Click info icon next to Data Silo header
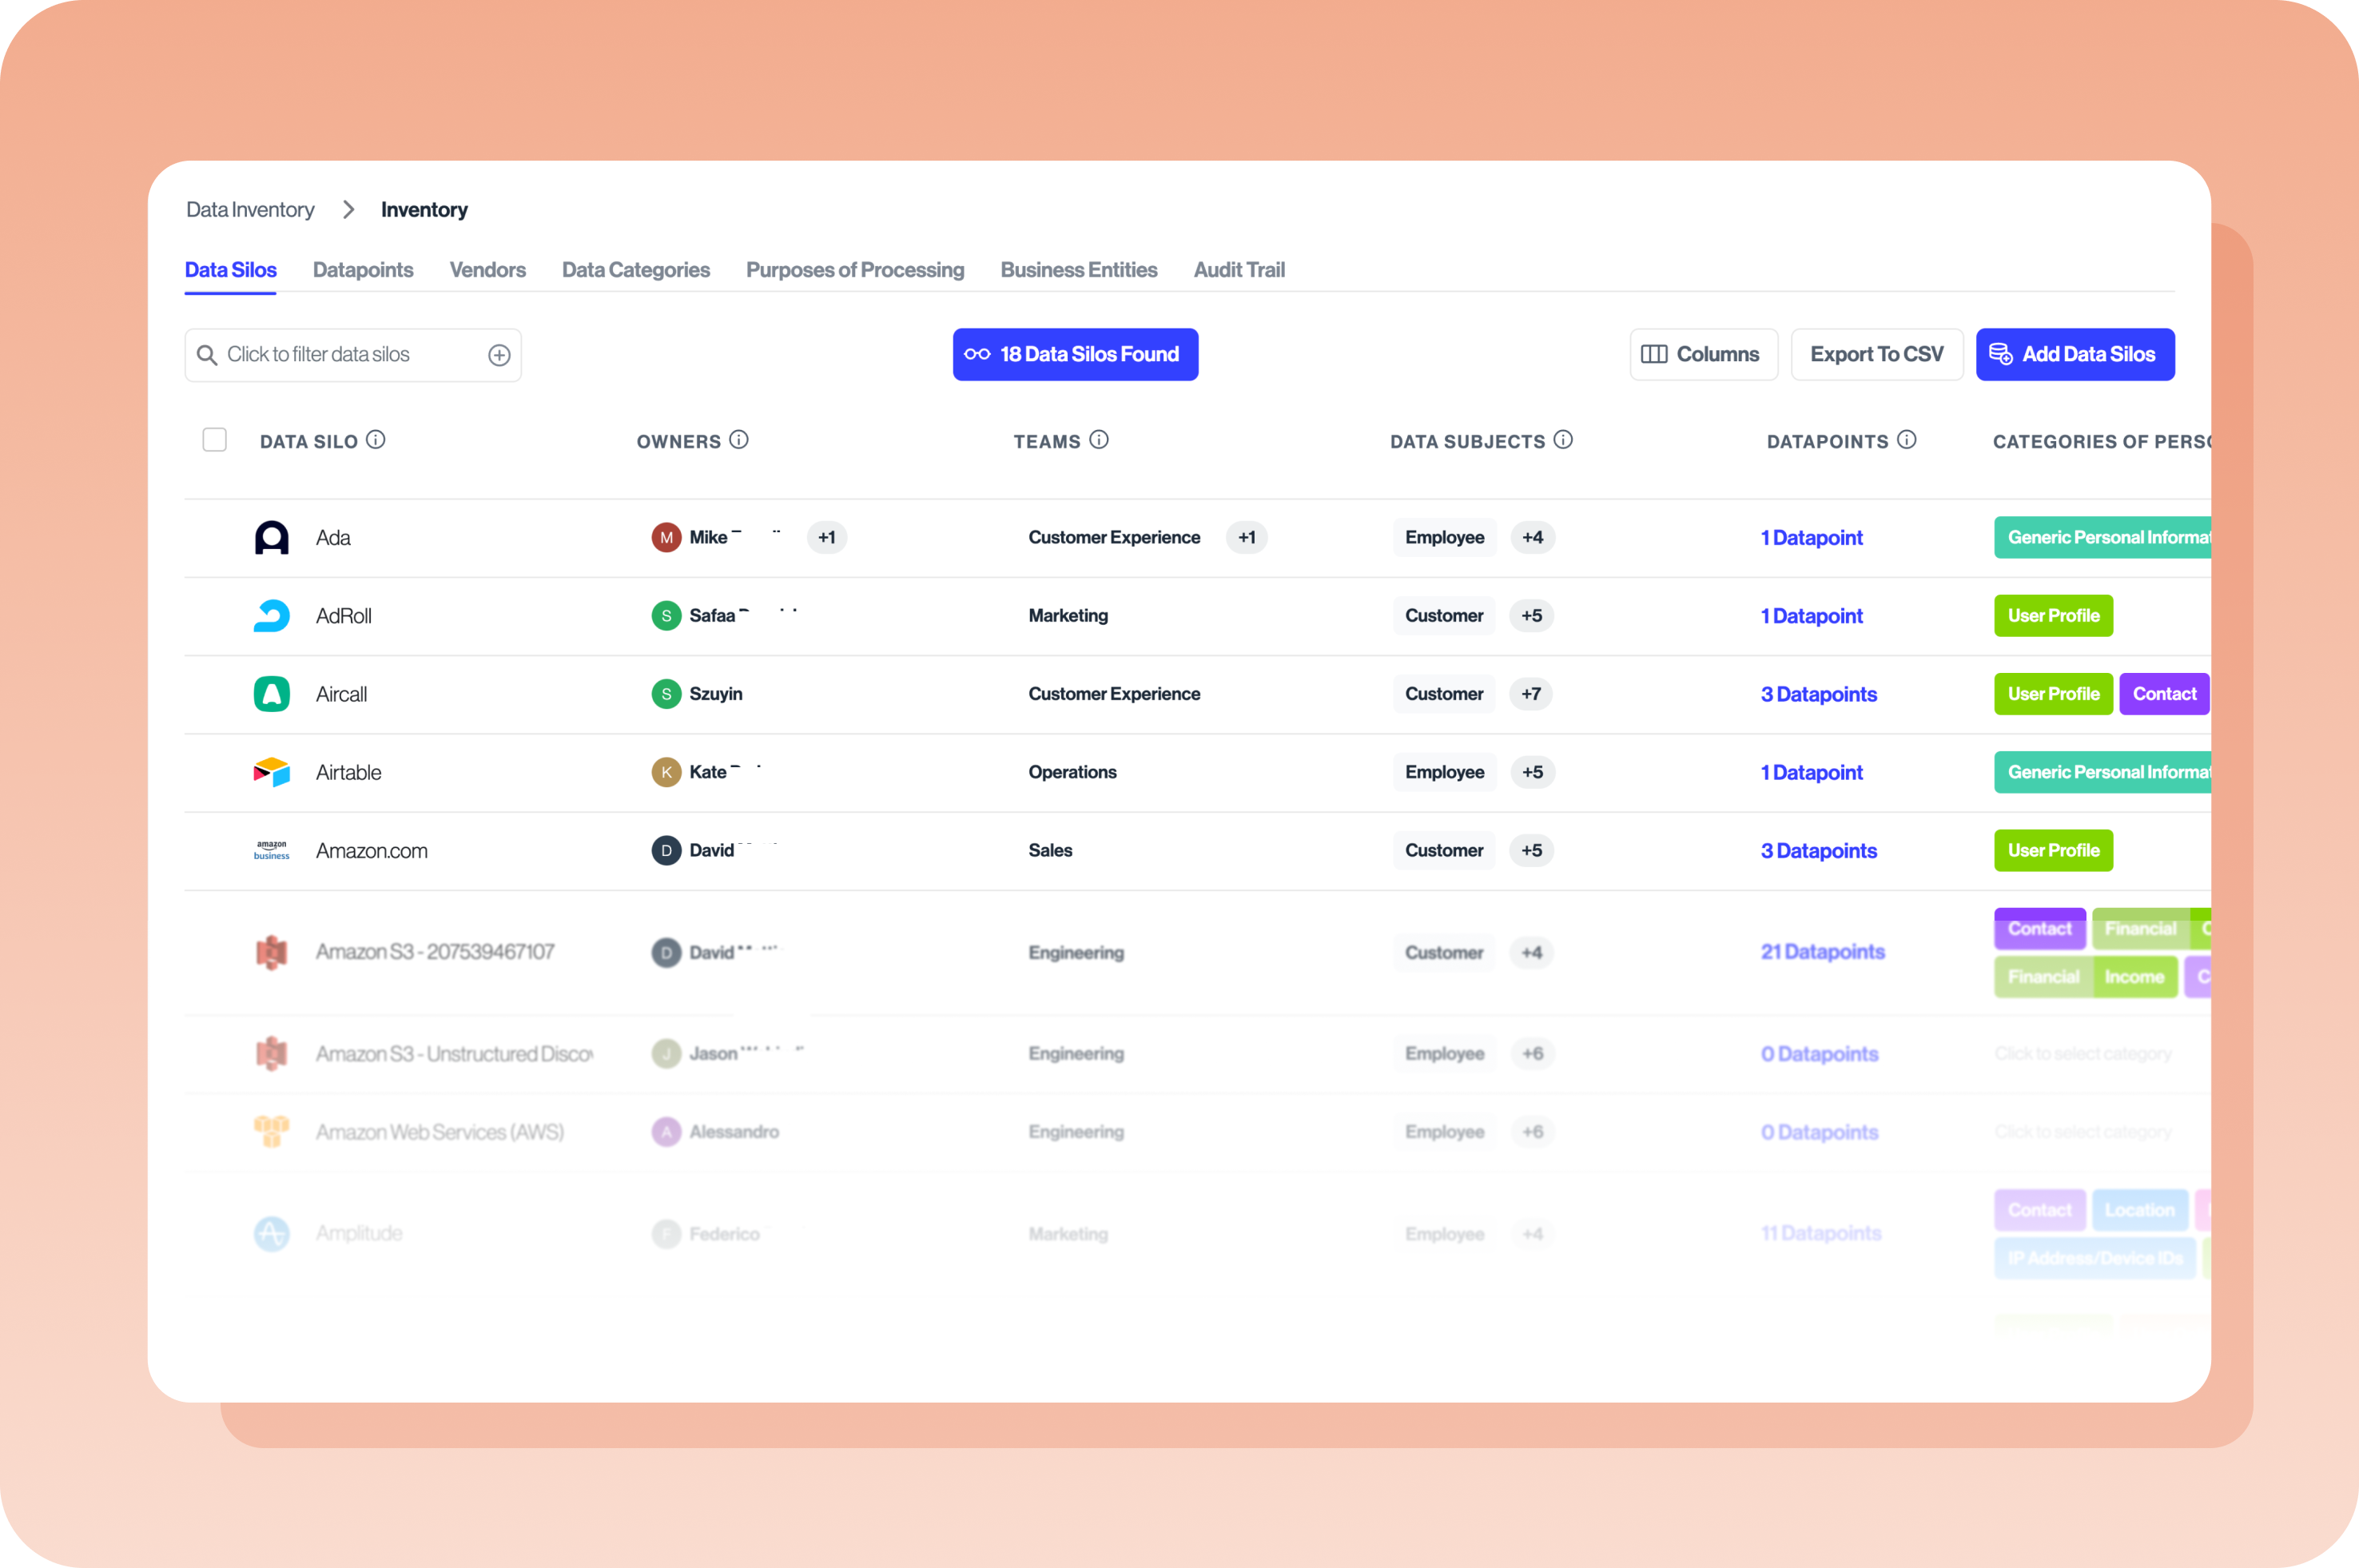2359x1568 pixels. pos(375,440)
